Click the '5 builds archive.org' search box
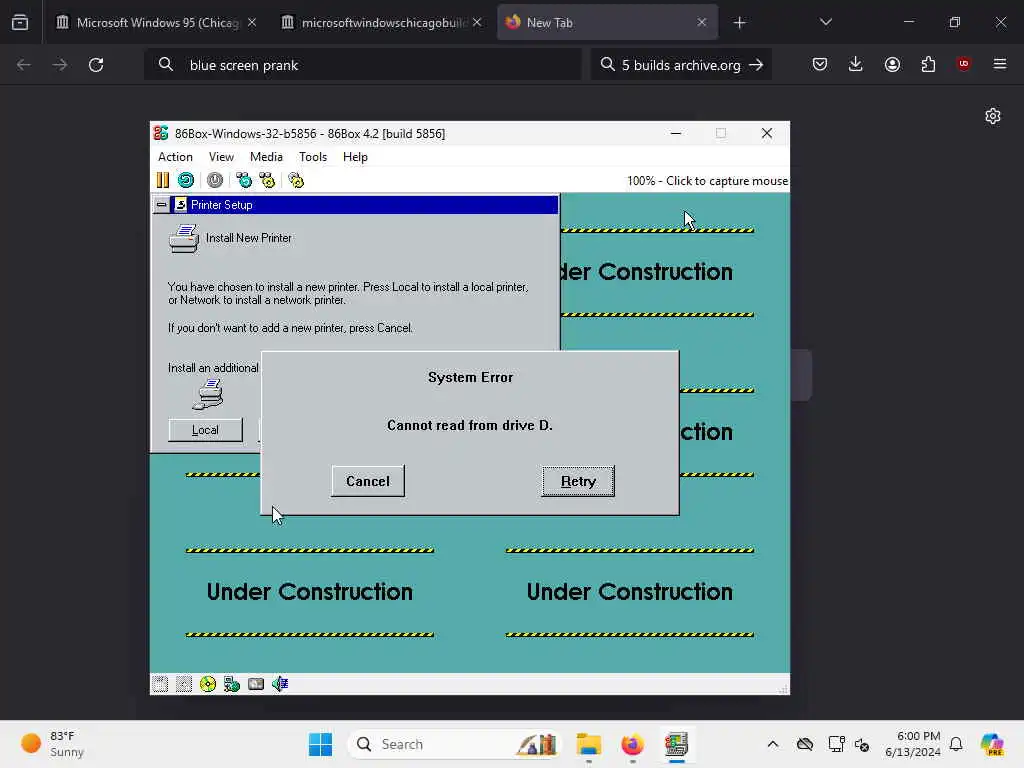Viewport: 1024px width, 768px height. coord(681,65)
